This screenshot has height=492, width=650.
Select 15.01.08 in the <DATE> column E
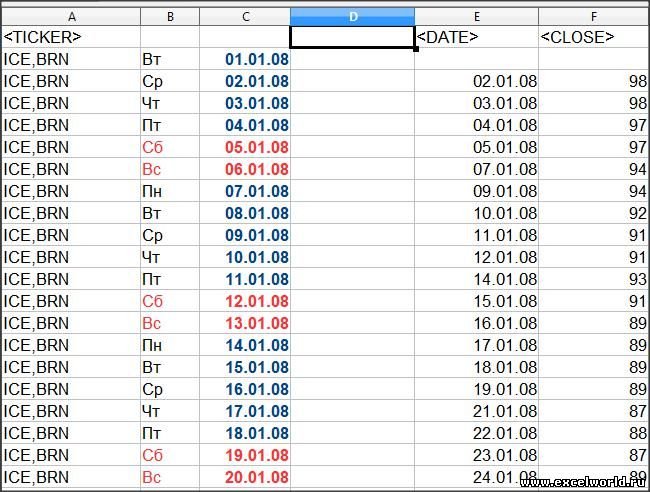[x=476, y=301]
